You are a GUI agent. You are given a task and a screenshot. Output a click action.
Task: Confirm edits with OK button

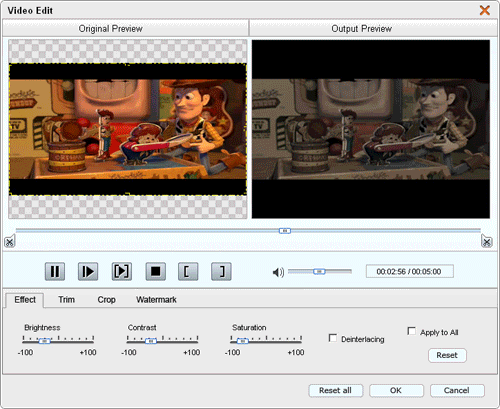(x=396, y=390)
